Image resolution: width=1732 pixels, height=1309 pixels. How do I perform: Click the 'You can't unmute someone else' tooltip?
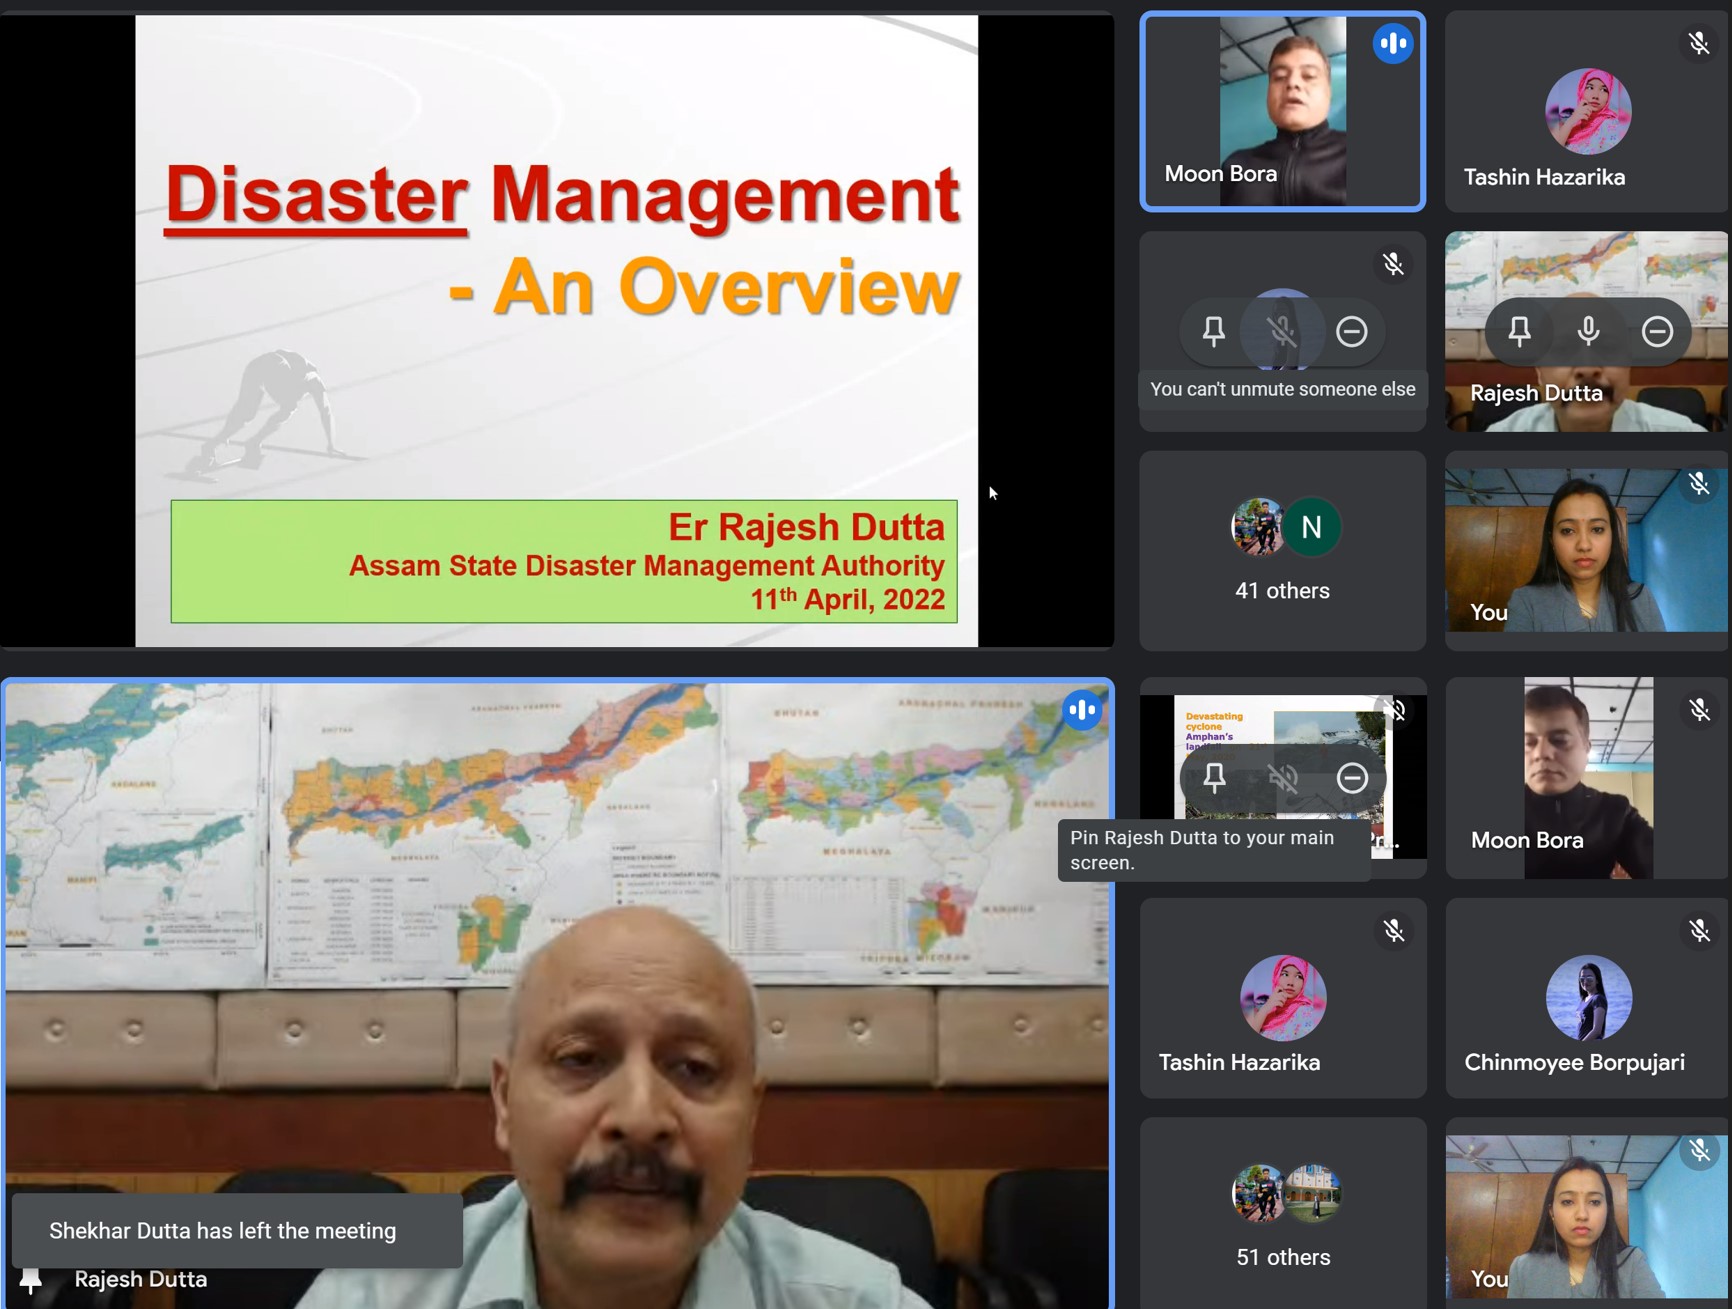[1283, 389]
